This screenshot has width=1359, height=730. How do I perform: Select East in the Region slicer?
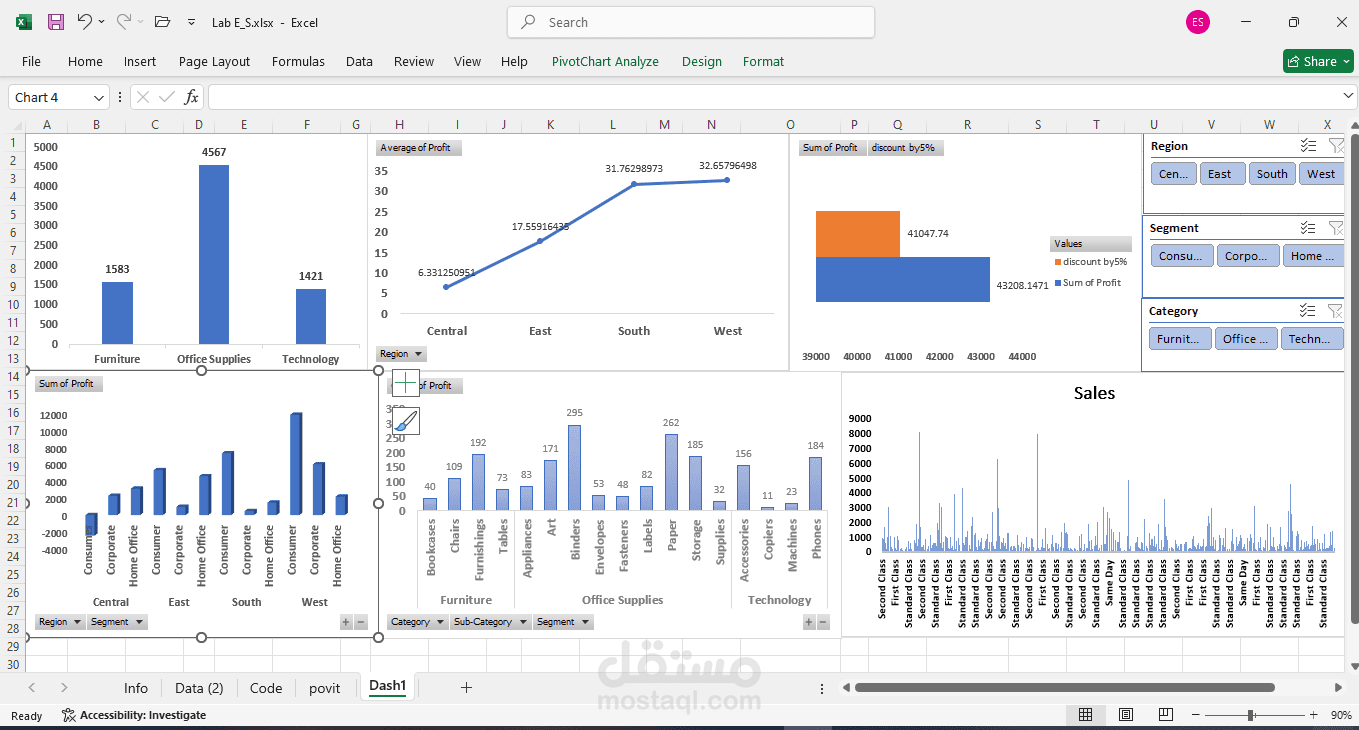coord(1222,173)
